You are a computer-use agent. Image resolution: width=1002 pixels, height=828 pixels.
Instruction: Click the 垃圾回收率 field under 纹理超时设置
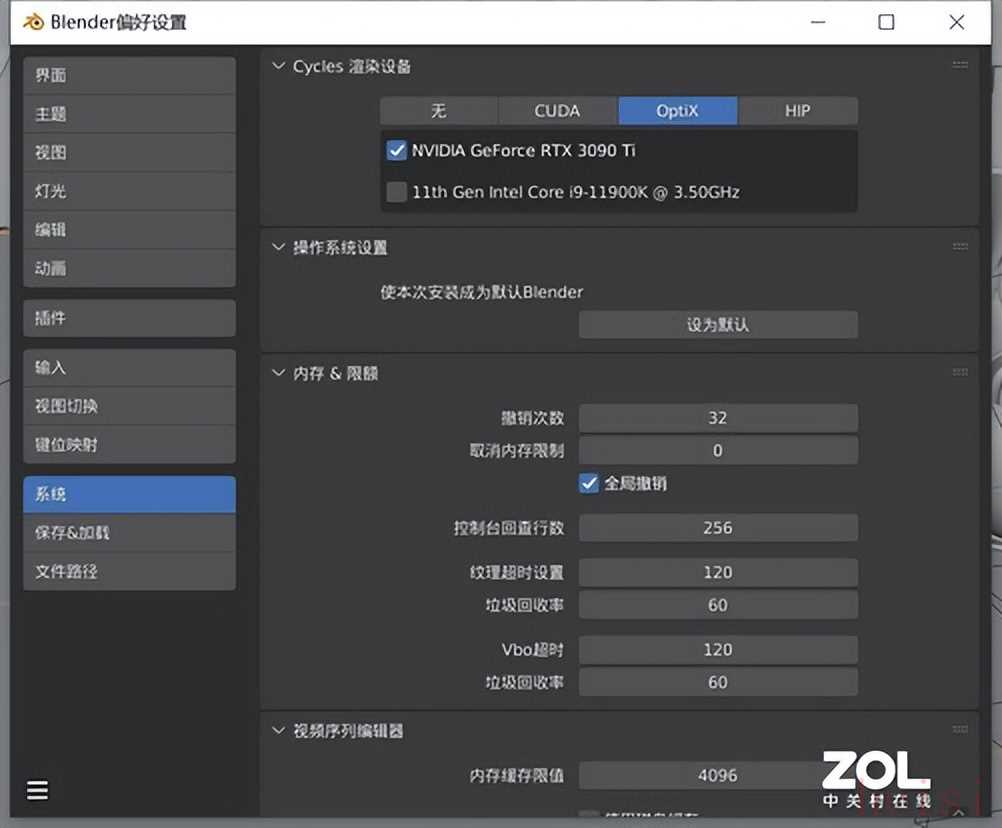pos(718,605)
